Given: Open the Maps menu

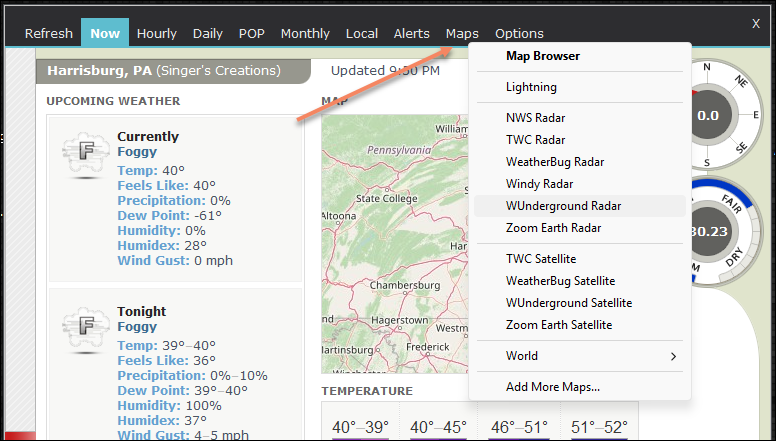Looking at the screenshot, I should click(x=462, y=33).
